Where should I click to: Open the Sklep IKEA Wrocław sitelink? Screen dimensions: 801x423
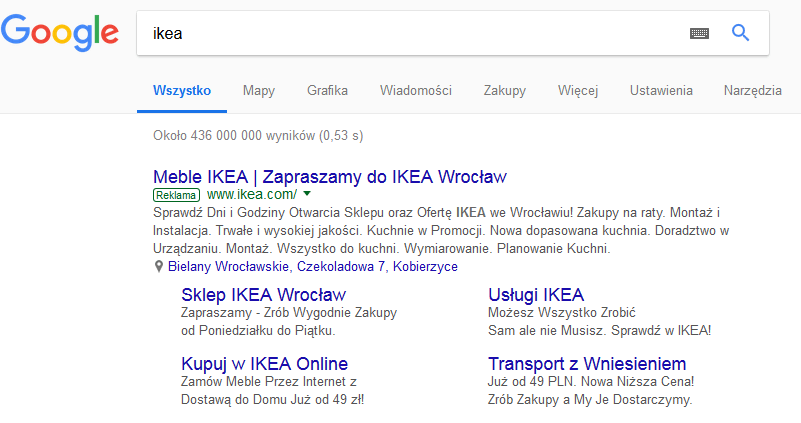pos(264,295)
